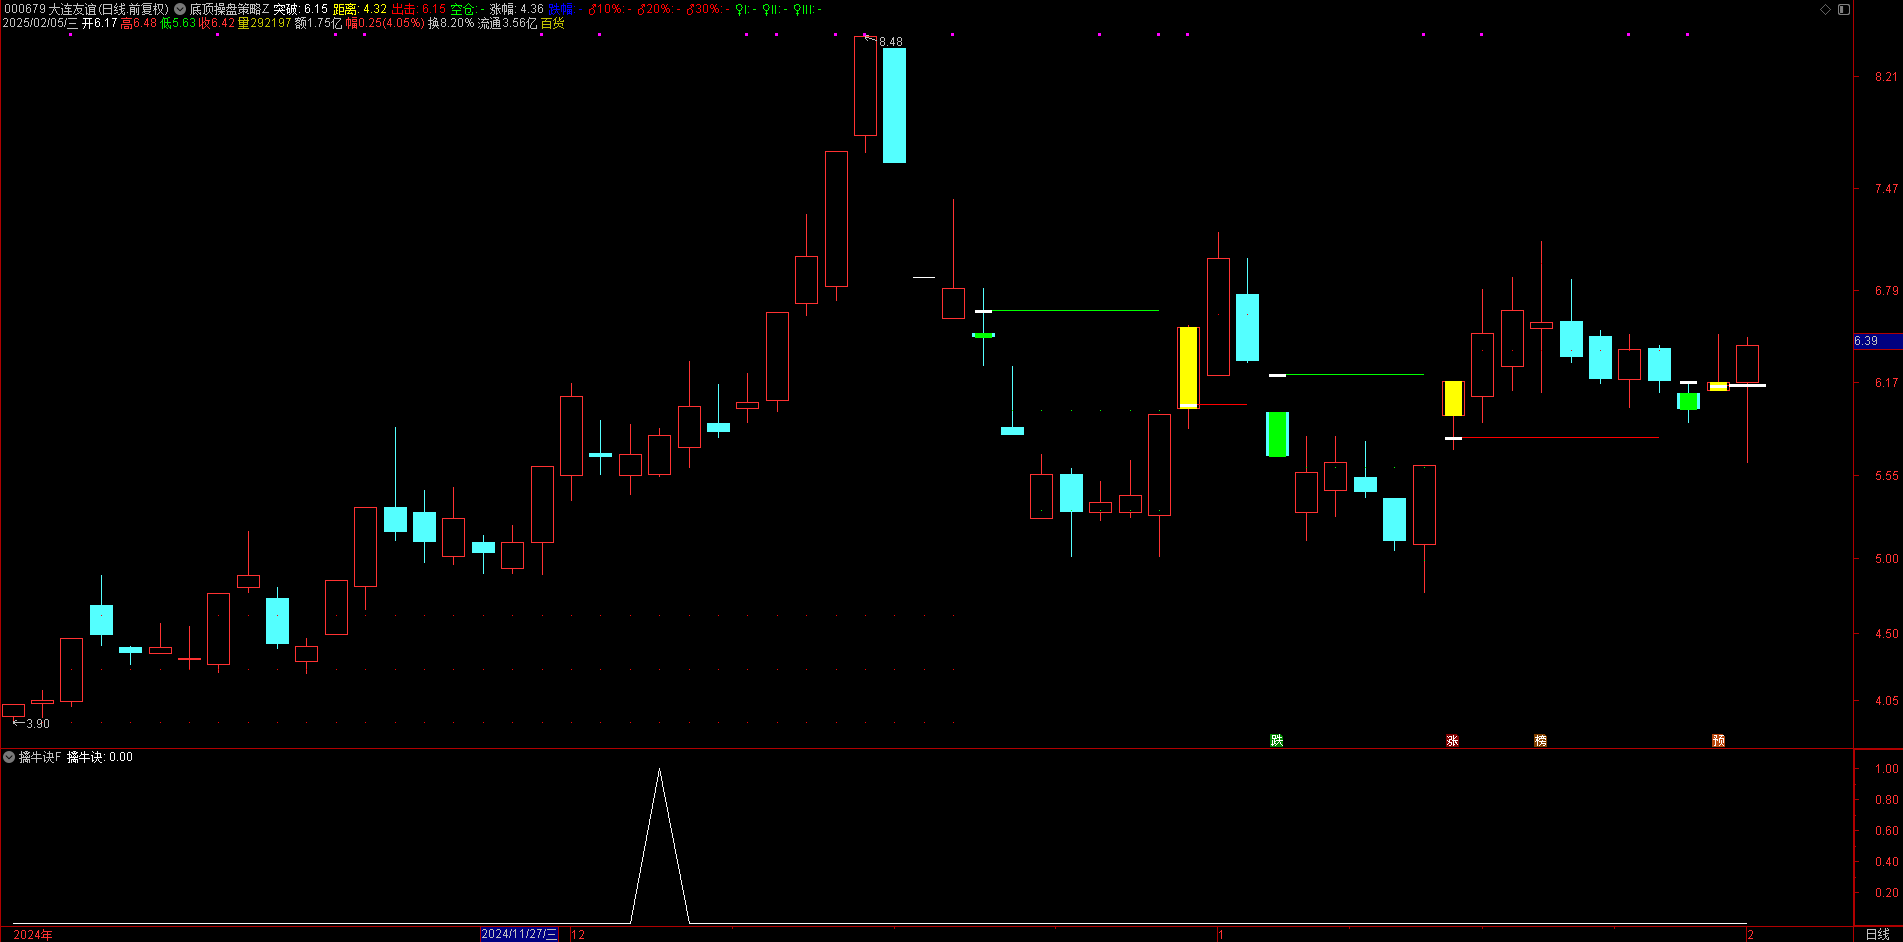This screenshot has height=942, width=1903.
Task: Click the 换8.20% turnover value
Action: point(451,23)
